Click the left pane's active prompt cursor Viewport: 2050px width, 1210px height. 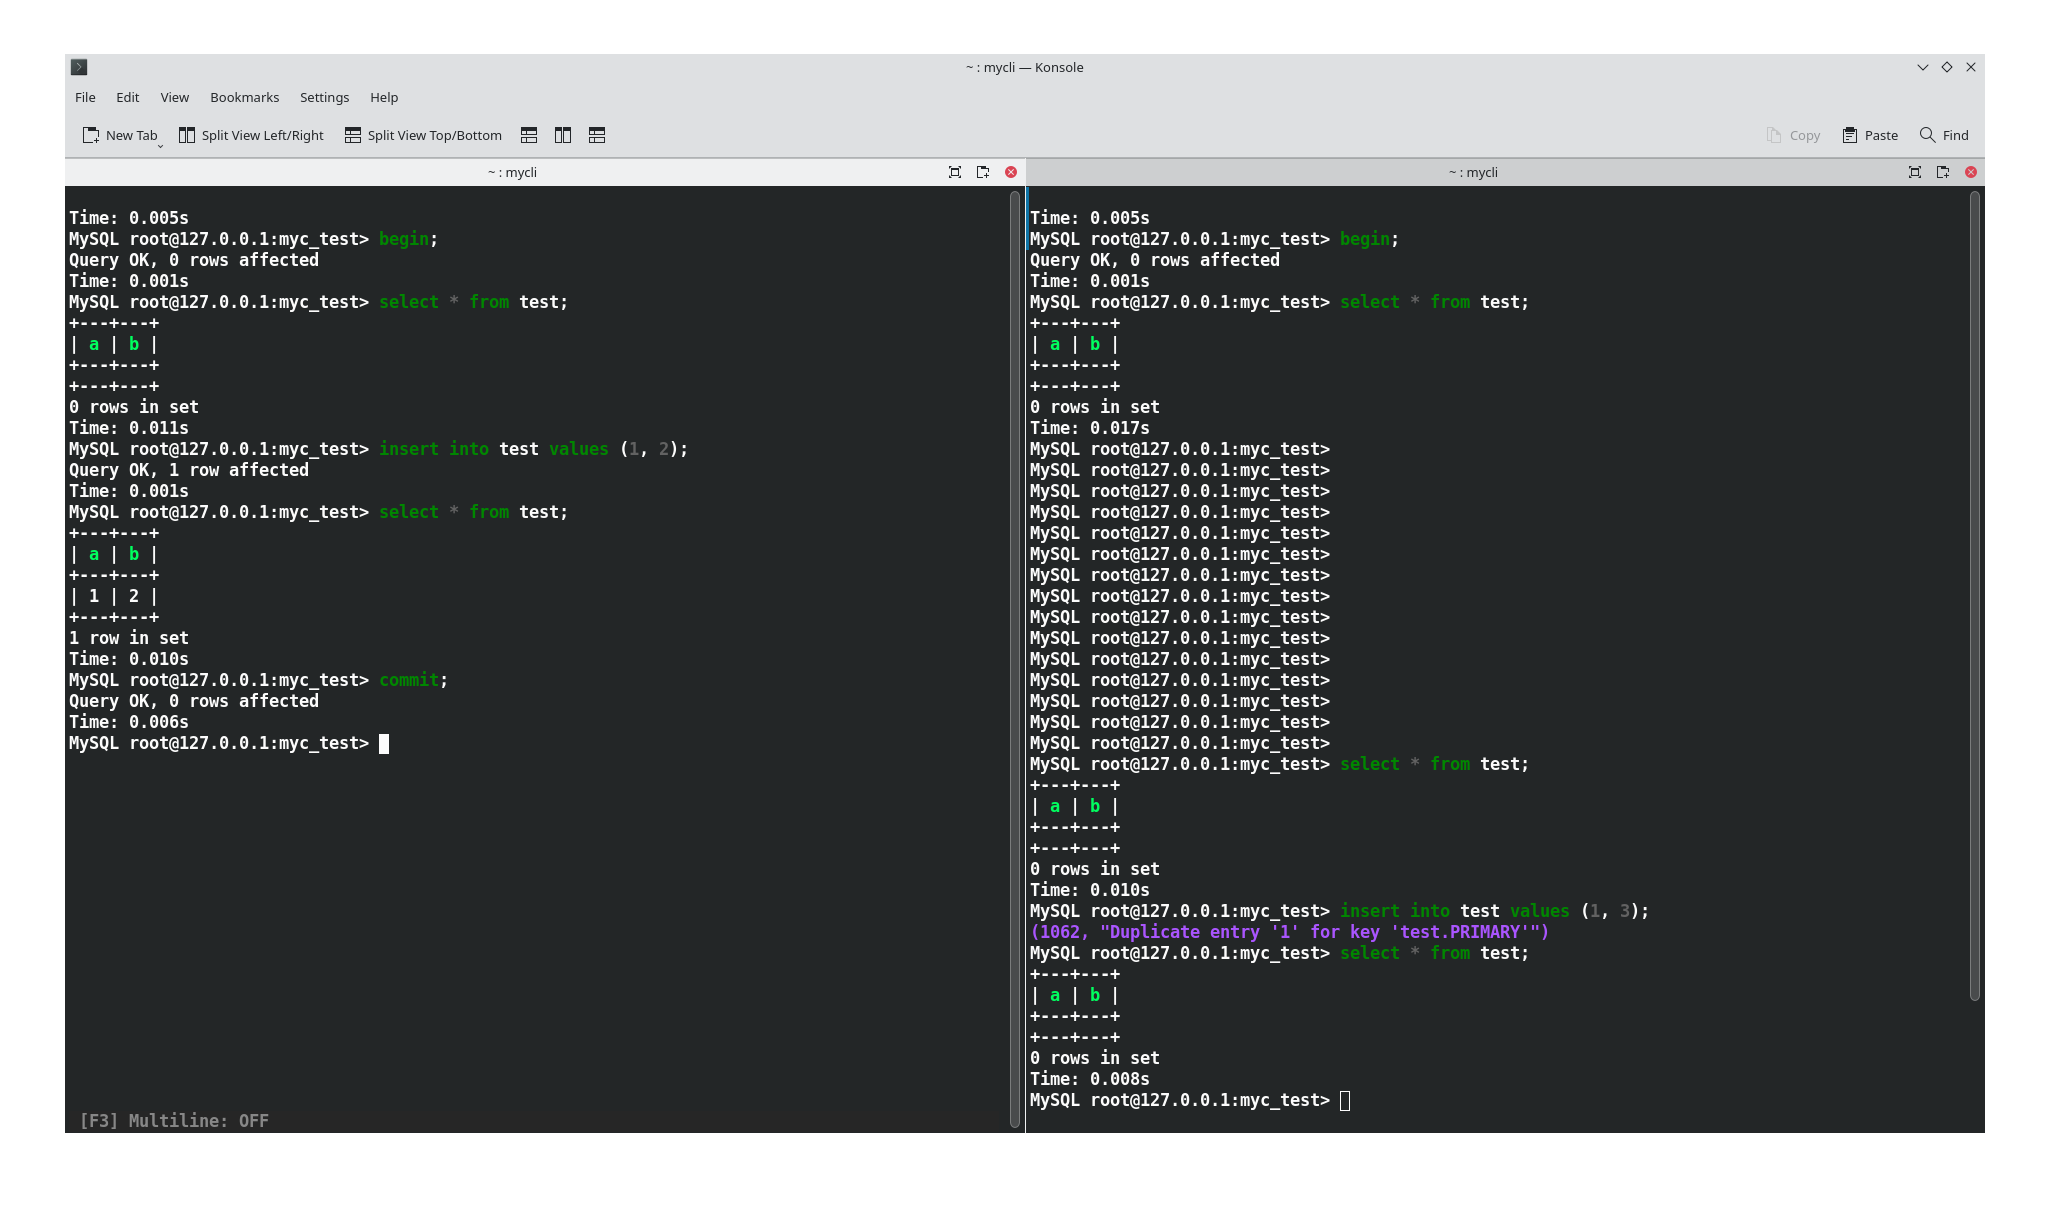point(384,743)
